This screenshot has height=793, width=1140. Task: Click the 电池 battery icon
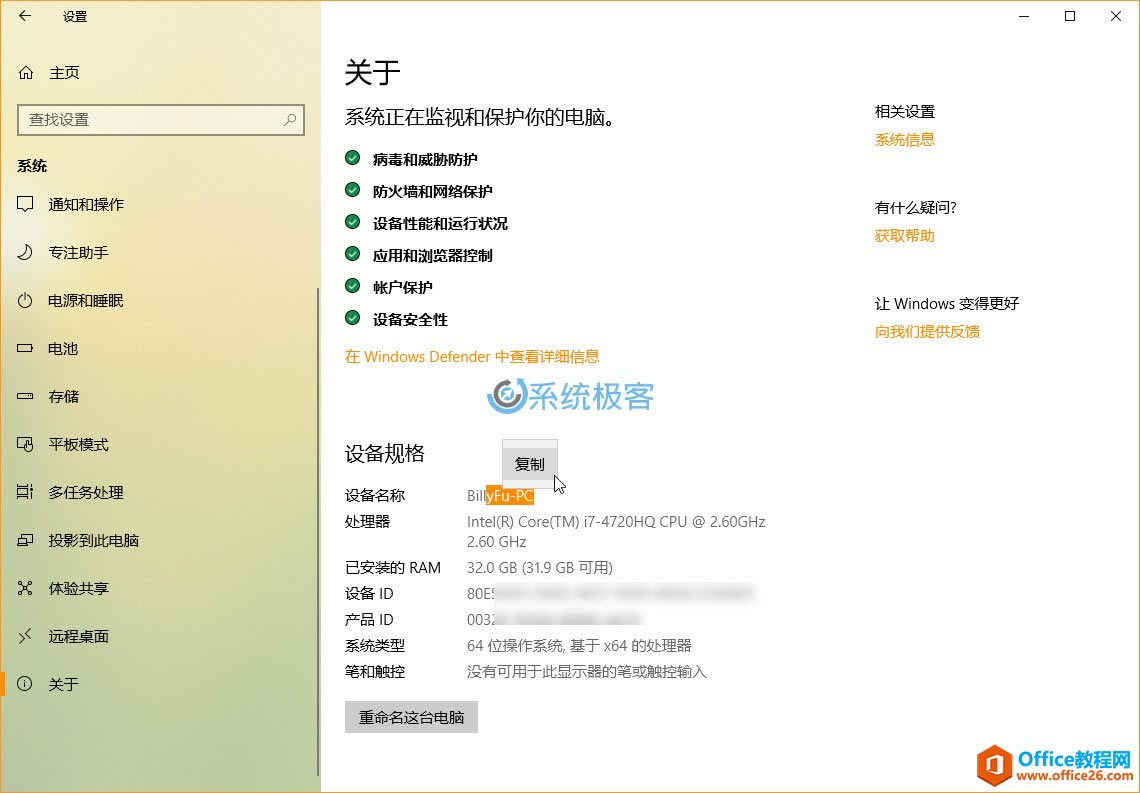click(25, 348)
